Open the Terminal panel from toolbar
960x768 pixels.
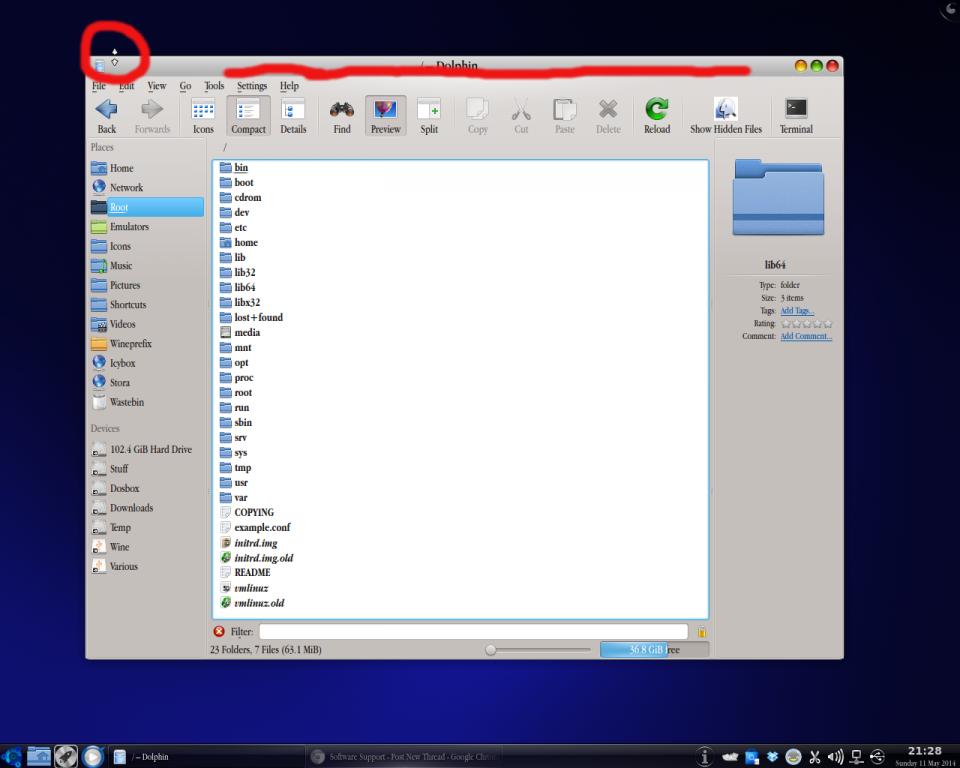(x=796, y=111)
